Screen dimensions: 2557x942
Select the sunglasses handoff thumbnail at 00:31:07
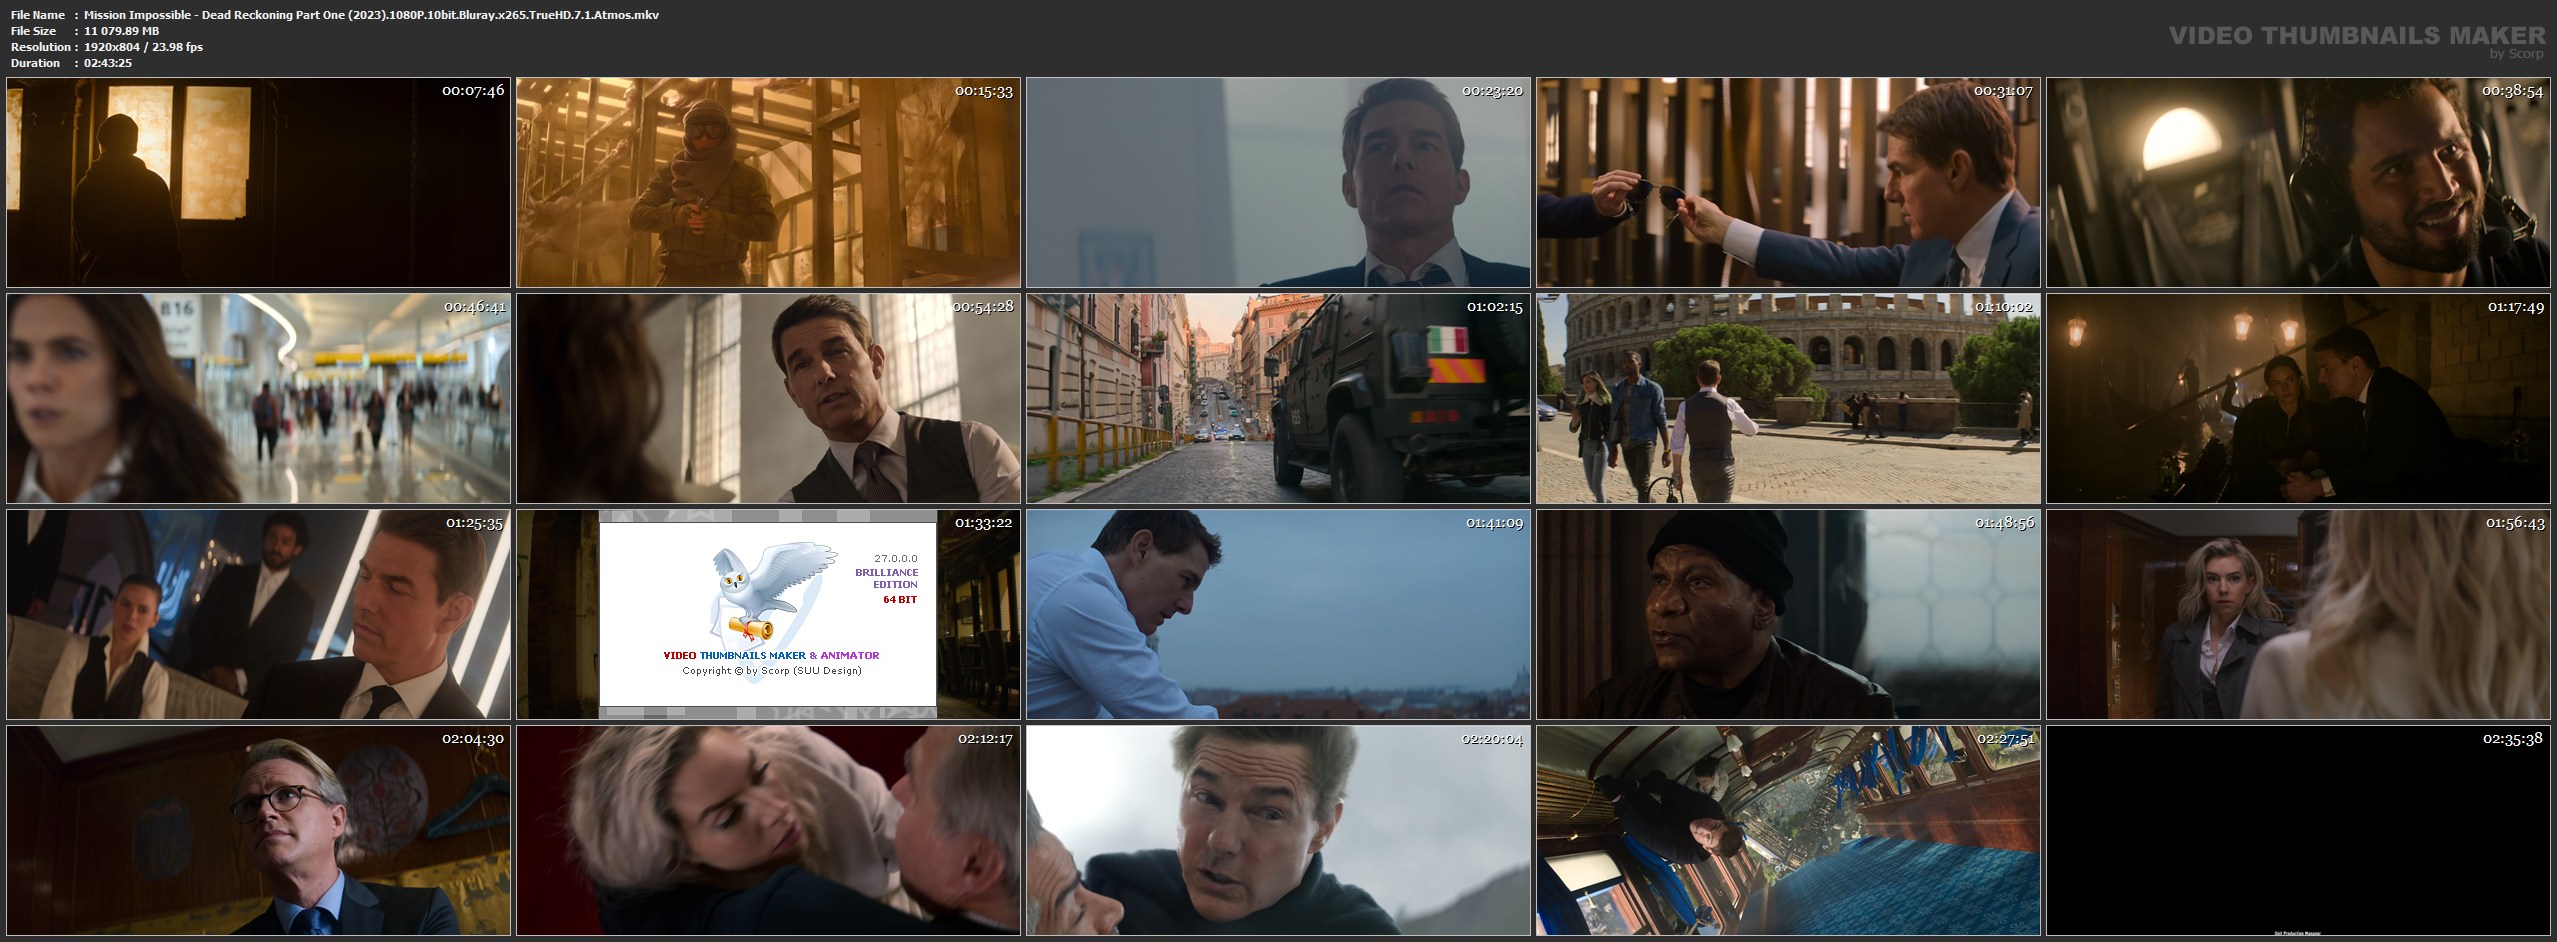[1788, 183]
